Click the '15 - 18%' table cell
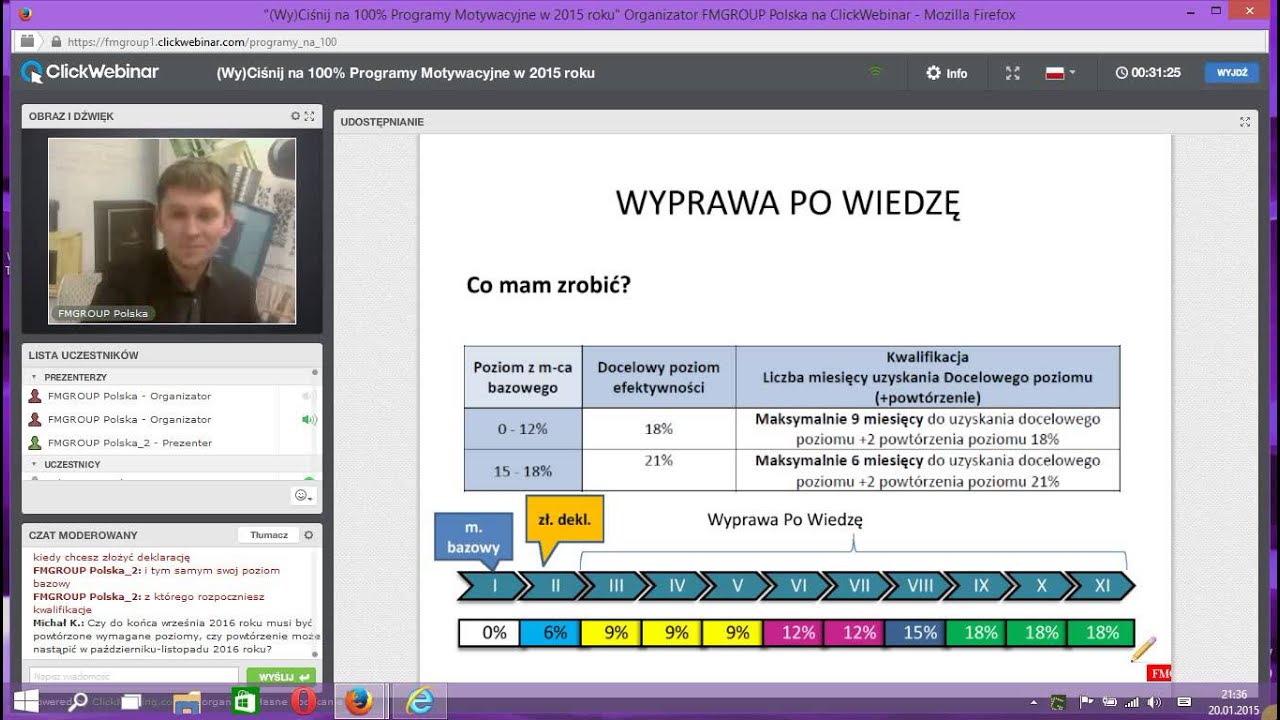 [523, 470]
